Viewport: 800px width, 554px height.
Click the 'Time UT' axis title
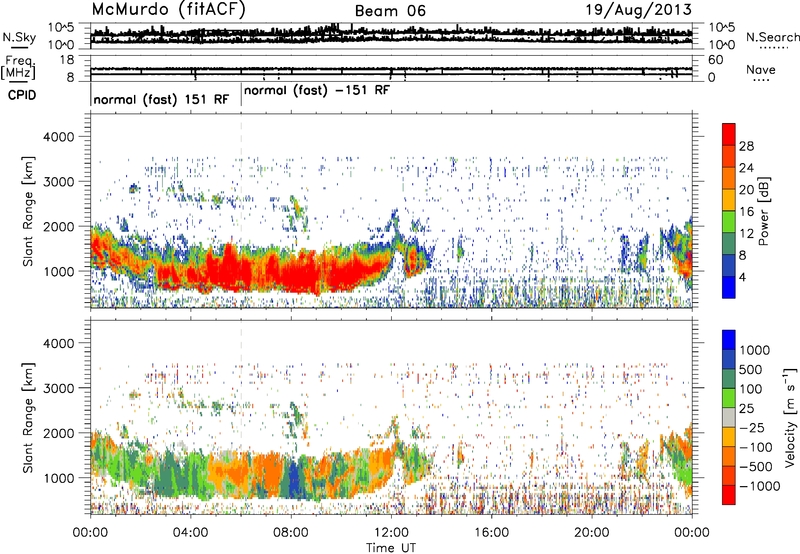click(x=391, y=548)
